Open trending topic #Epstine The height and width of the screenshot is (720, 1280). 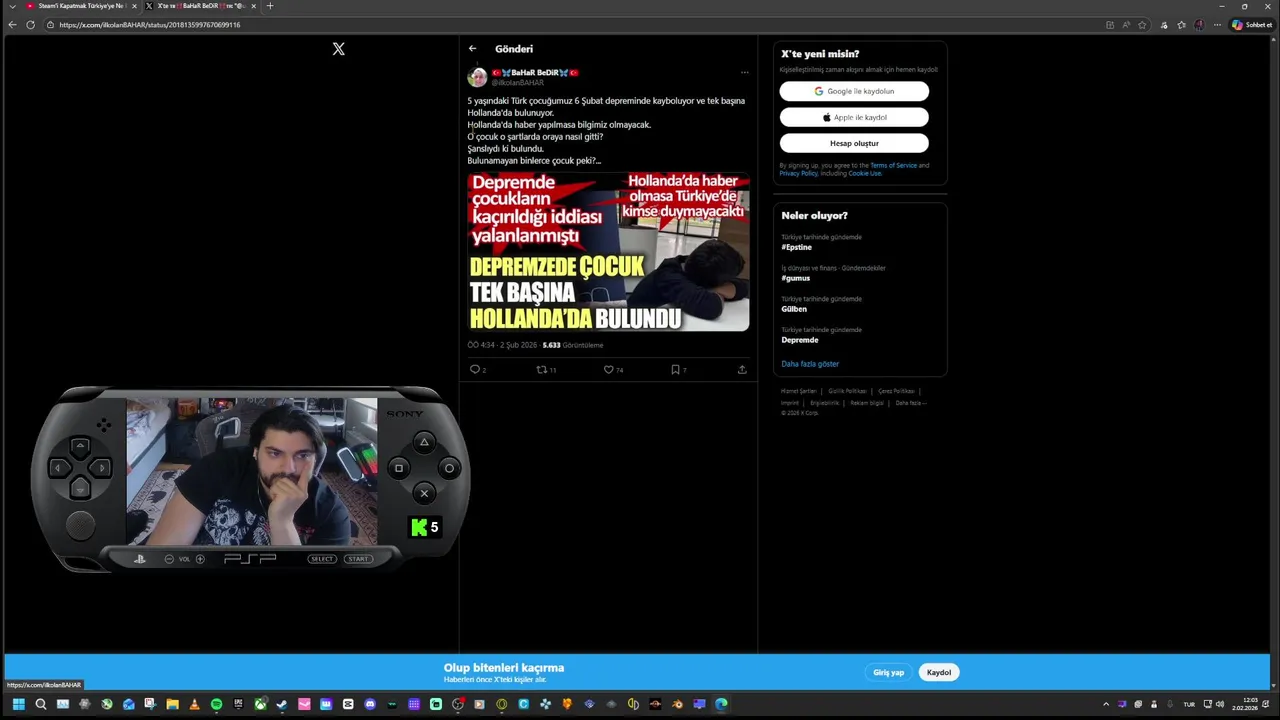797,247
